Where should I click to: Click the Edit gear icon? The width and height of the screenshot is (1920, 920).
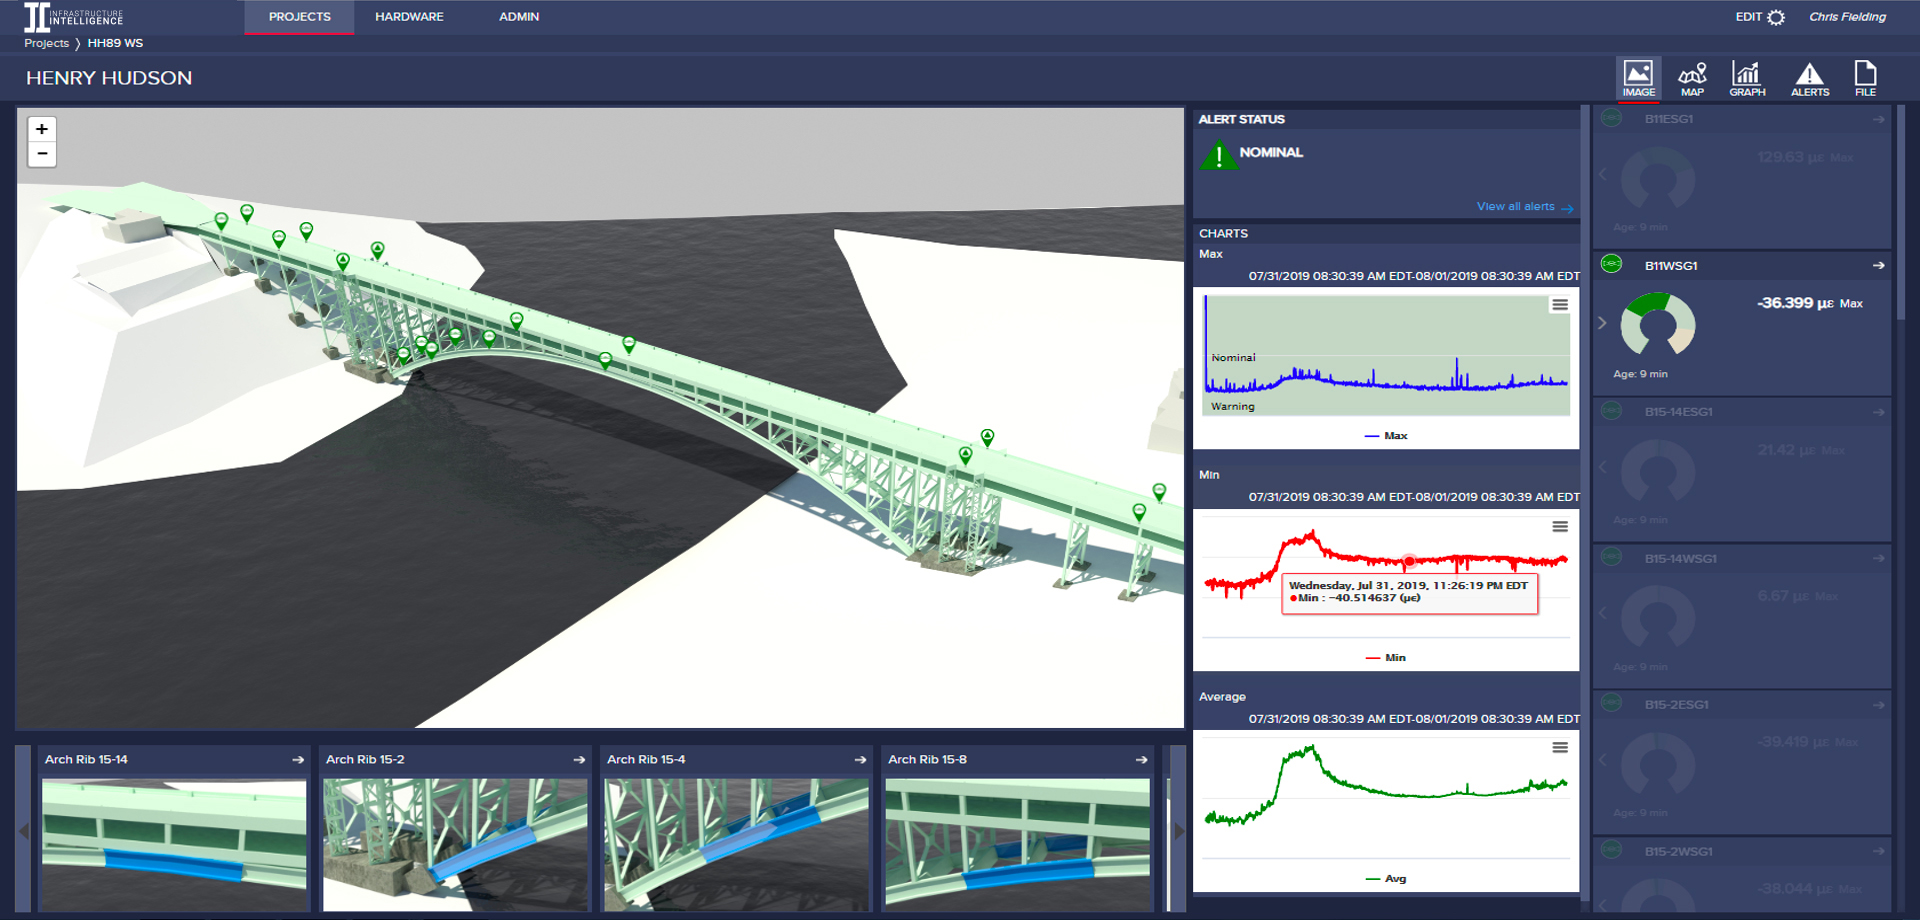click(1776, 17)
